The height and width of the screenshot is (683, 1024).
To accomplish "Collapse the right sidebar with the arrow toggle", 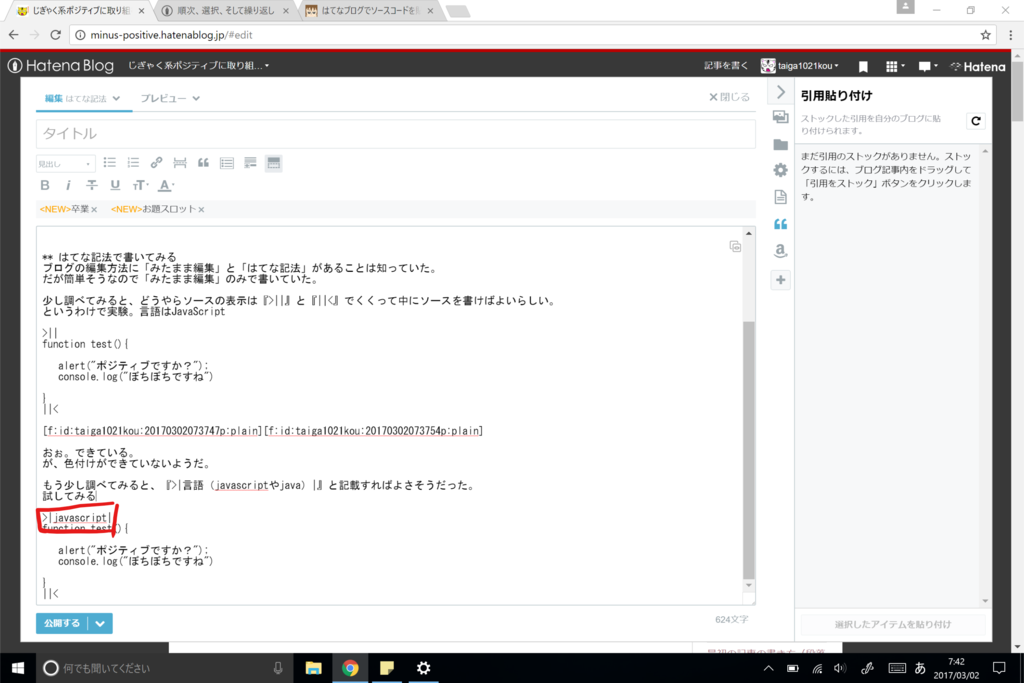I will (x=781, y=91).
